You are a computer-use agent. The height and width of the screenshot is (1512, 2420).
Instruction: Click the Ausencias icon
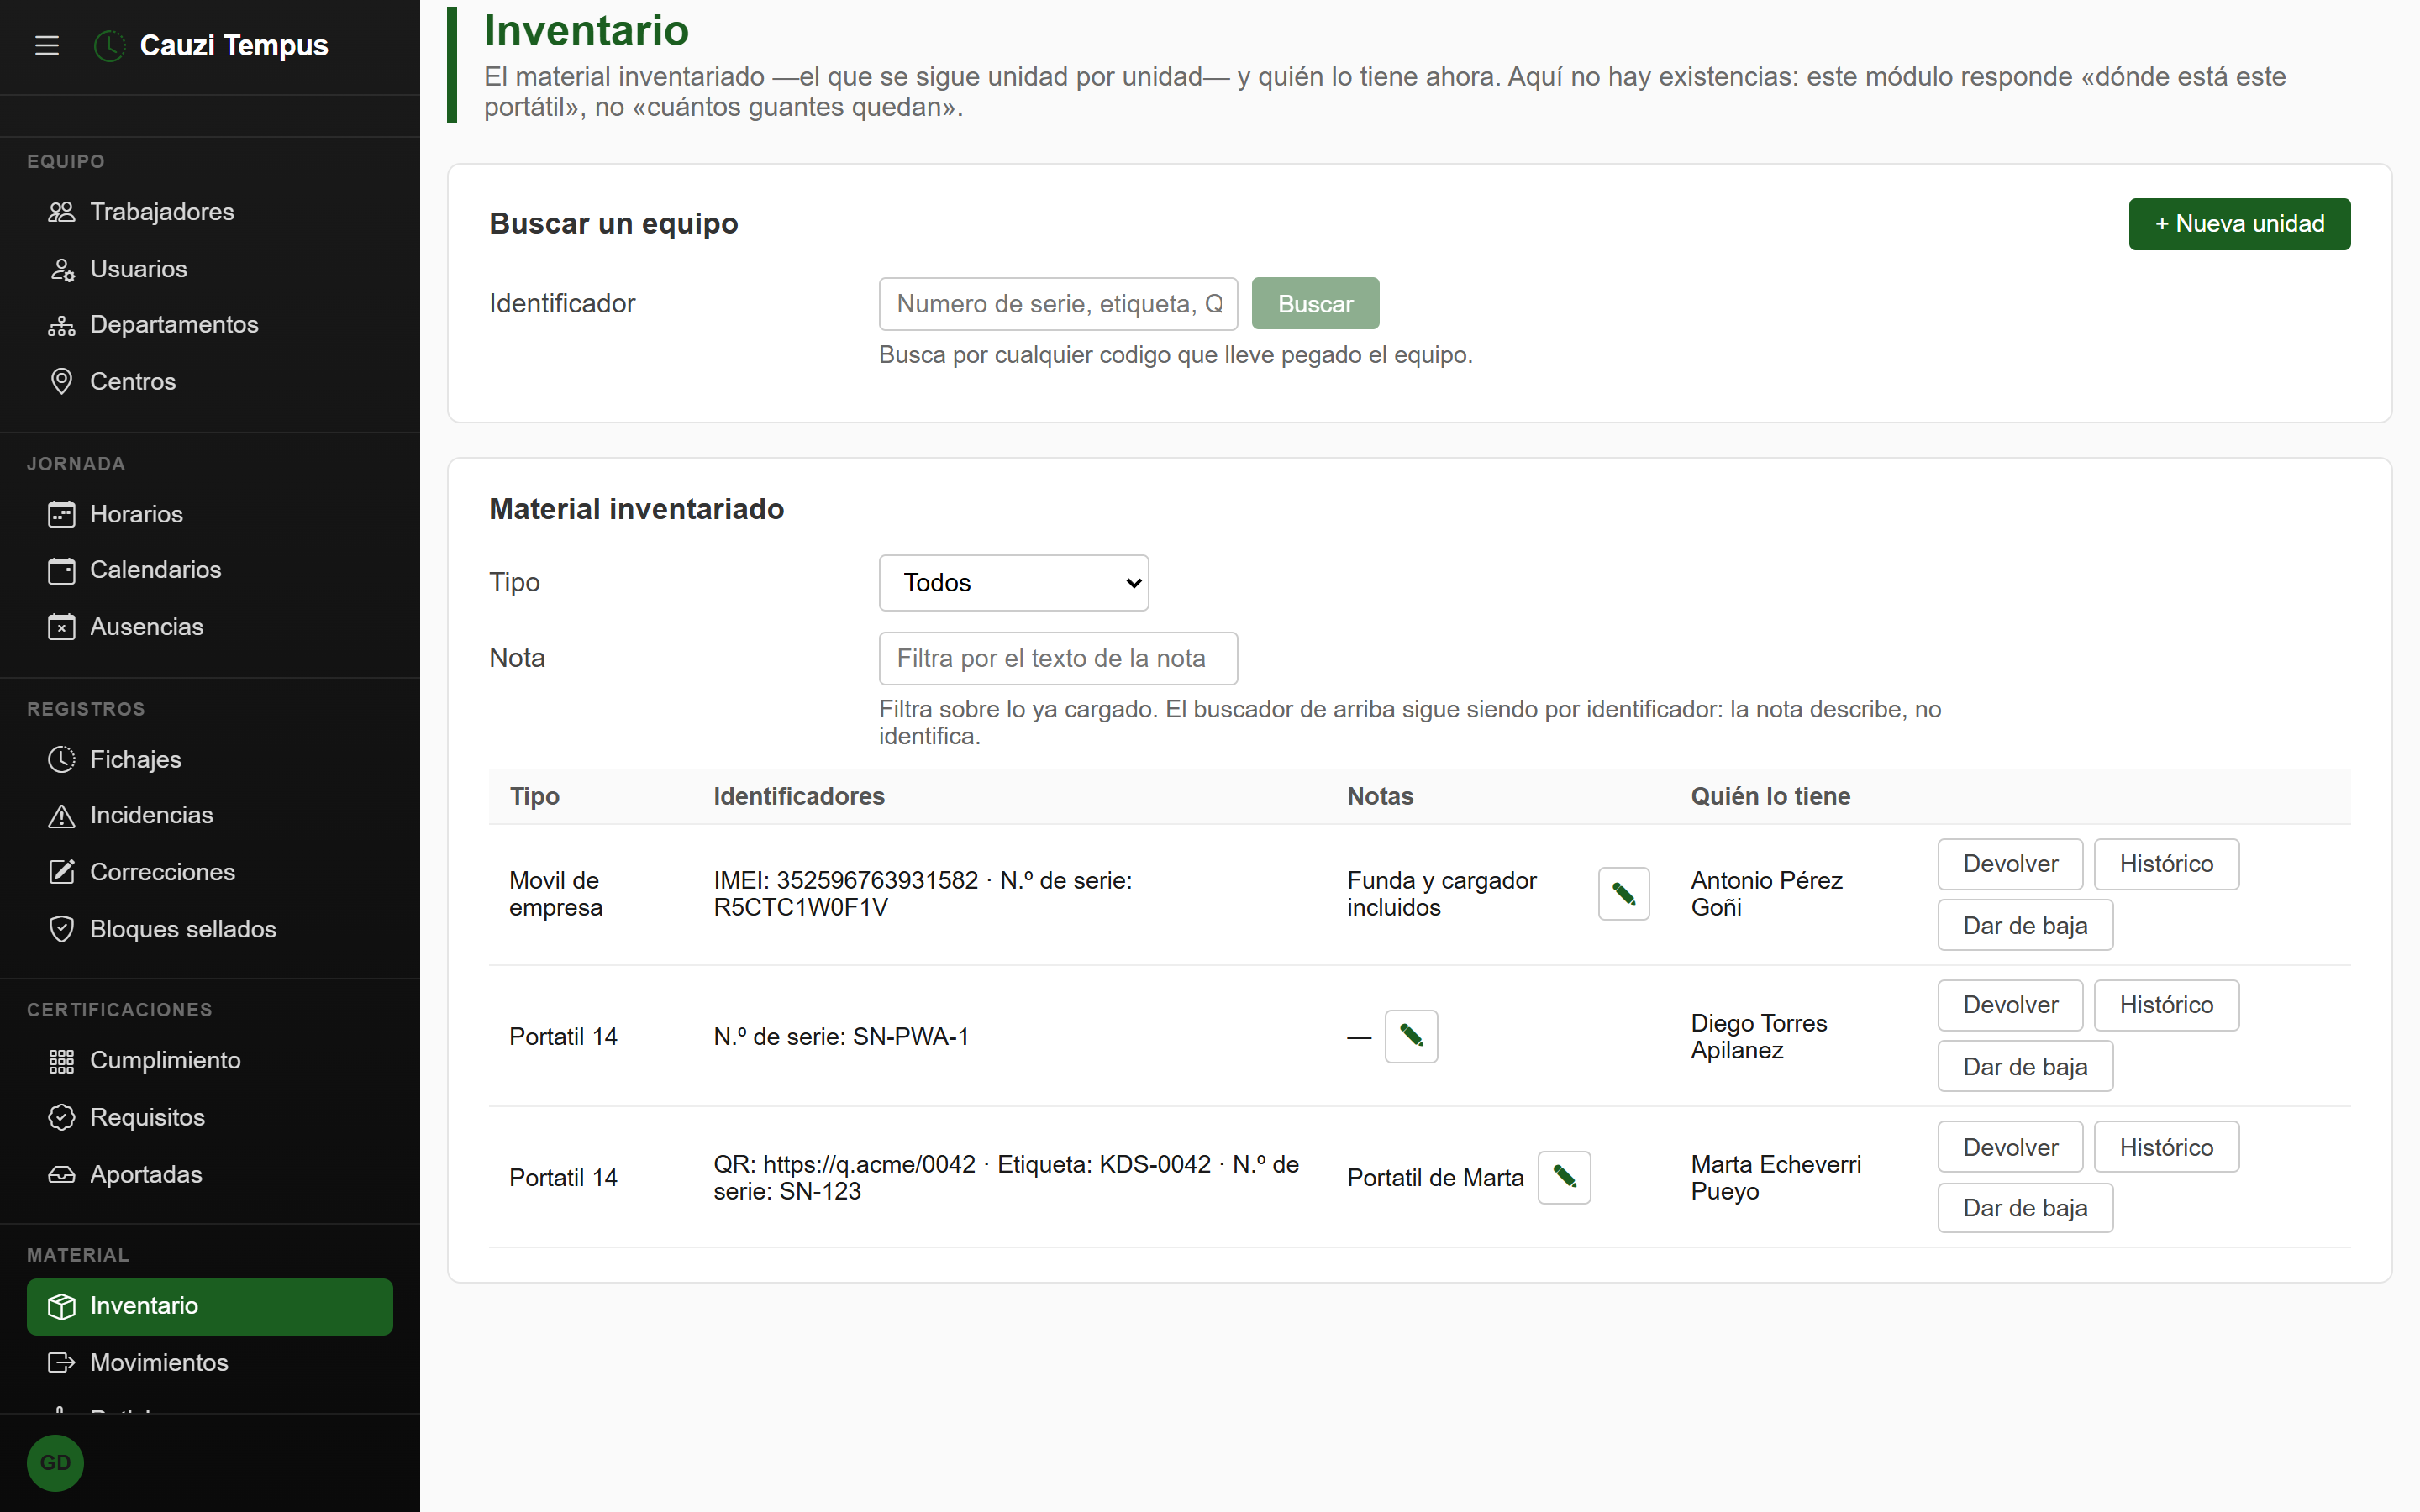point(62,627)
